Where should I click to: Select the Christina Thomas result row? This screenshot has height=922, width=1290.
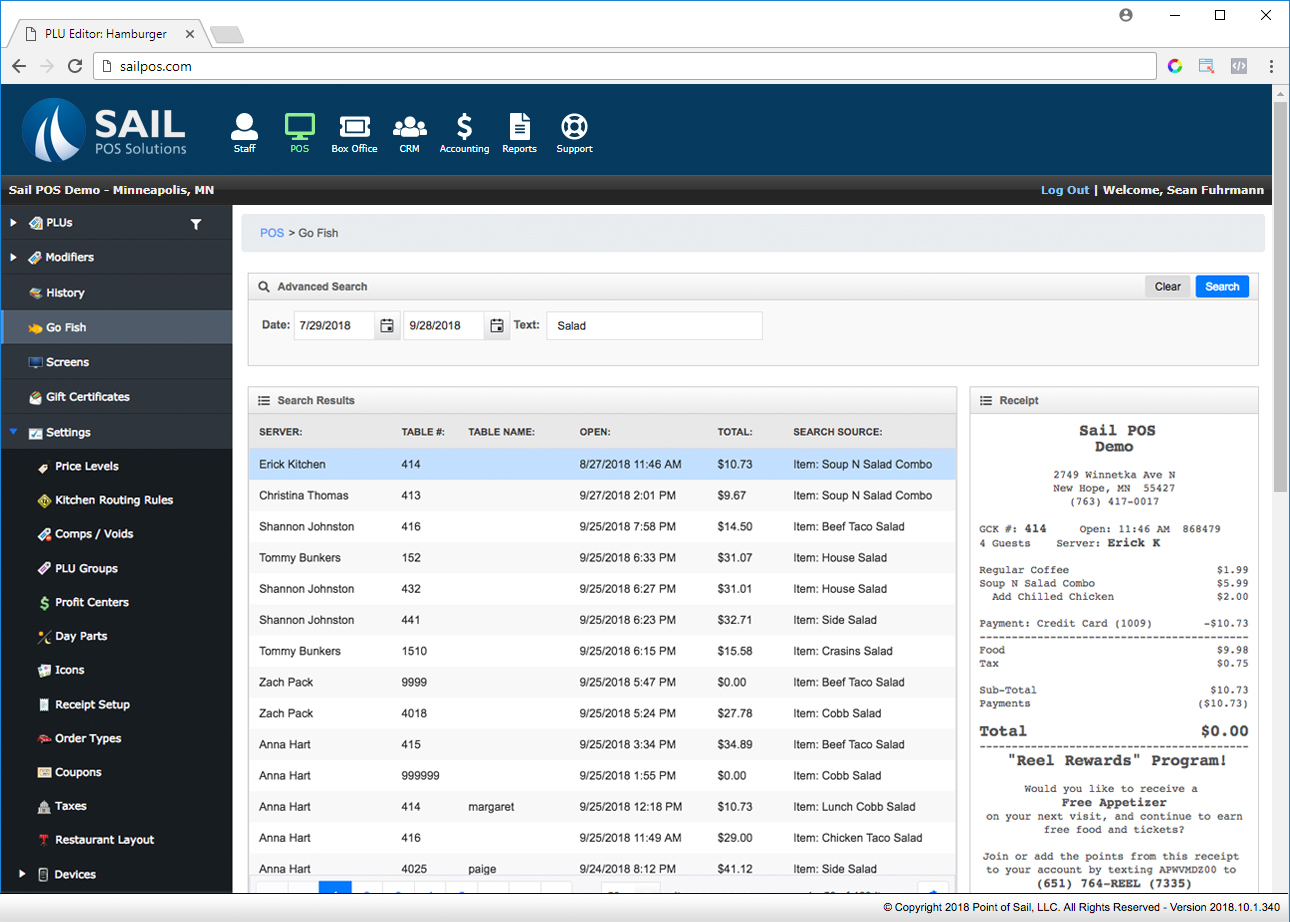click(x=602, y=495)
